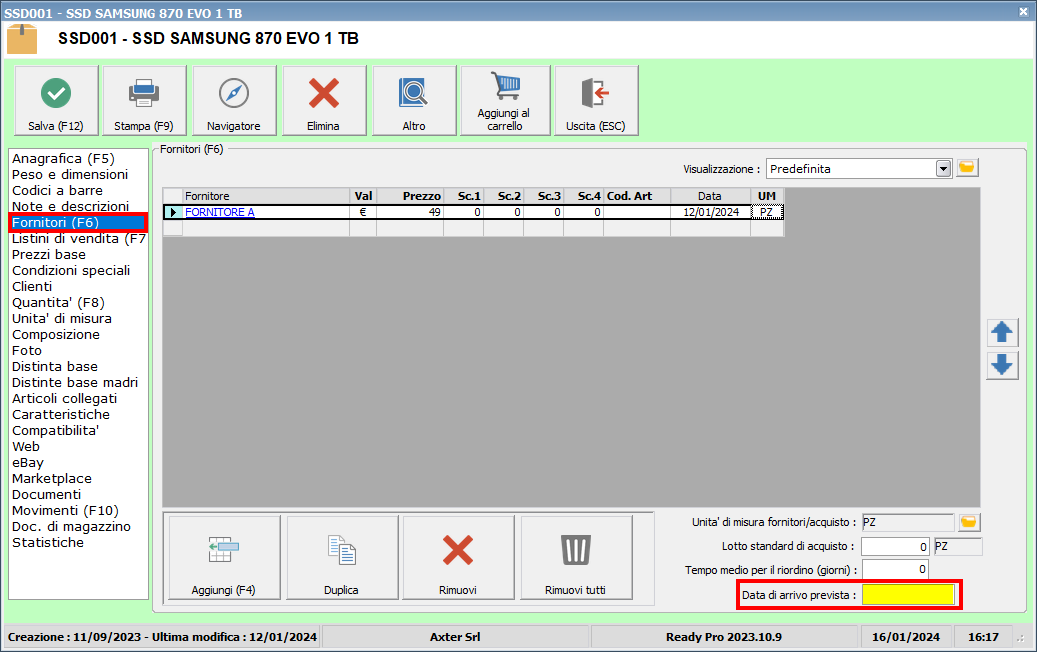Open Caratteristiche section

(61, 415)
